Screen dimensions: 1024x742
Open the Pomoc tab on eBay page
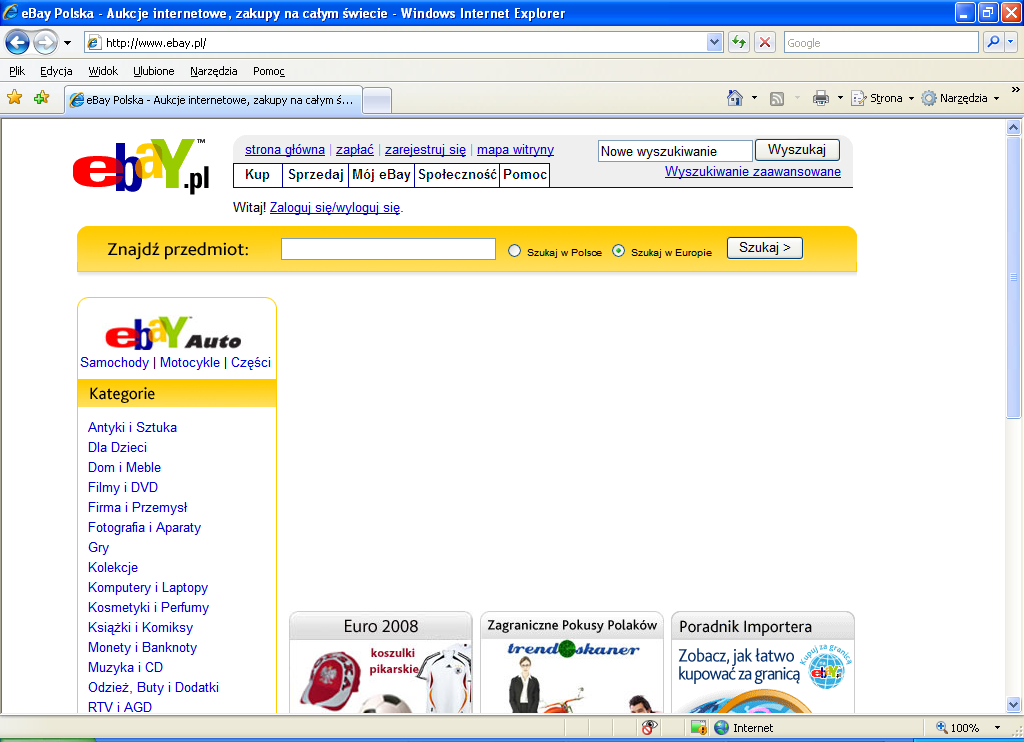point(524,174)
